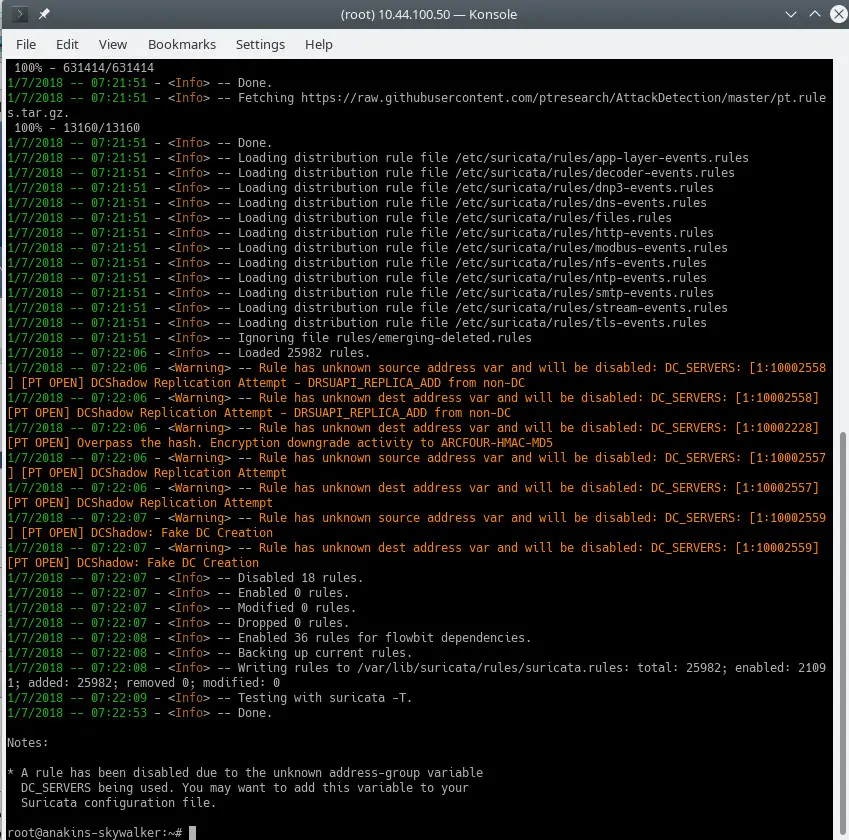Open the View menu

pyautogui.click(x=112, y=44)
